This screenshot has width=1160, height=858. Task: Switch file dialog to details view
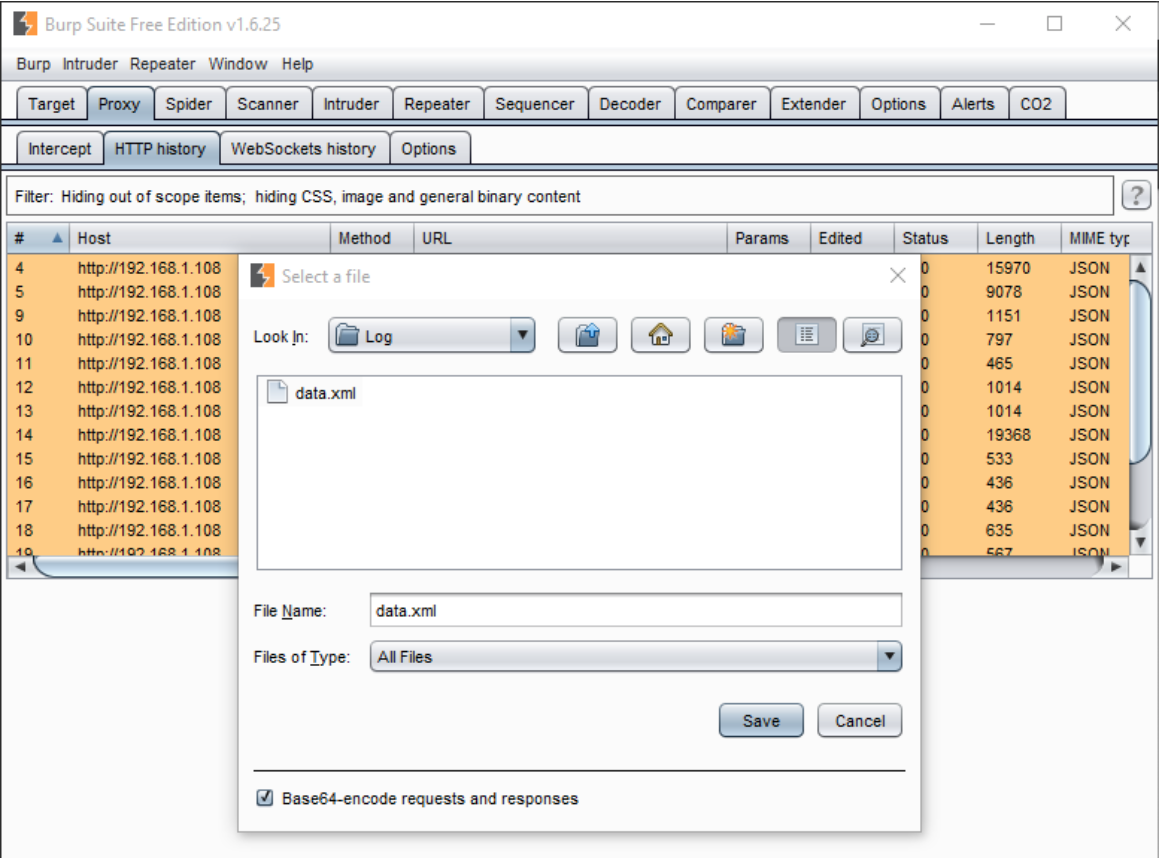(x=872, y=336)
